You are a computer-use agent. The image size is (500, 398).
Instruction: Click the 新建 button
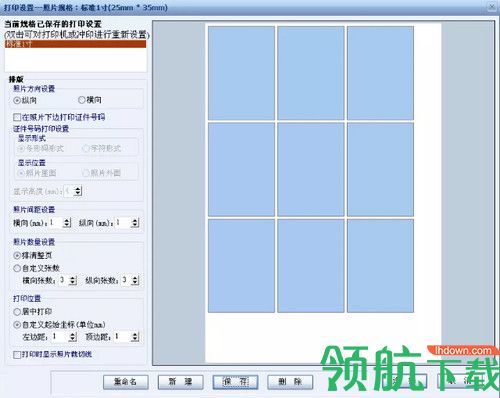click(180, 382)
